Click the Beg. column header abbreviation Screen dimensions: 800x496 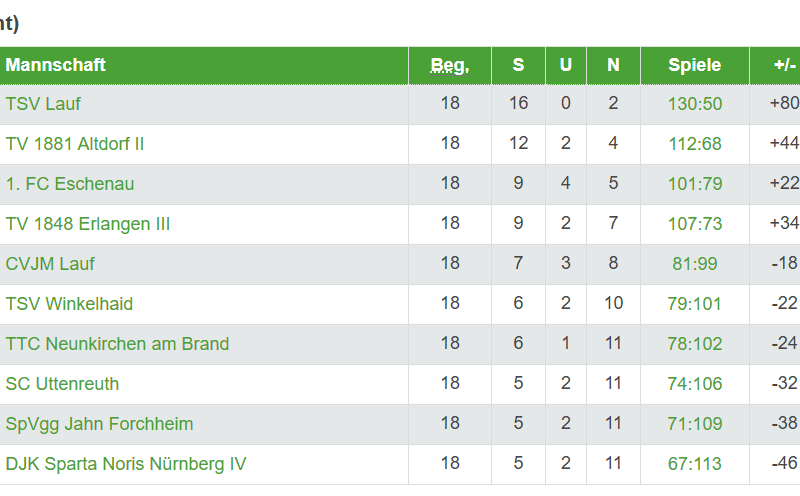450,65
